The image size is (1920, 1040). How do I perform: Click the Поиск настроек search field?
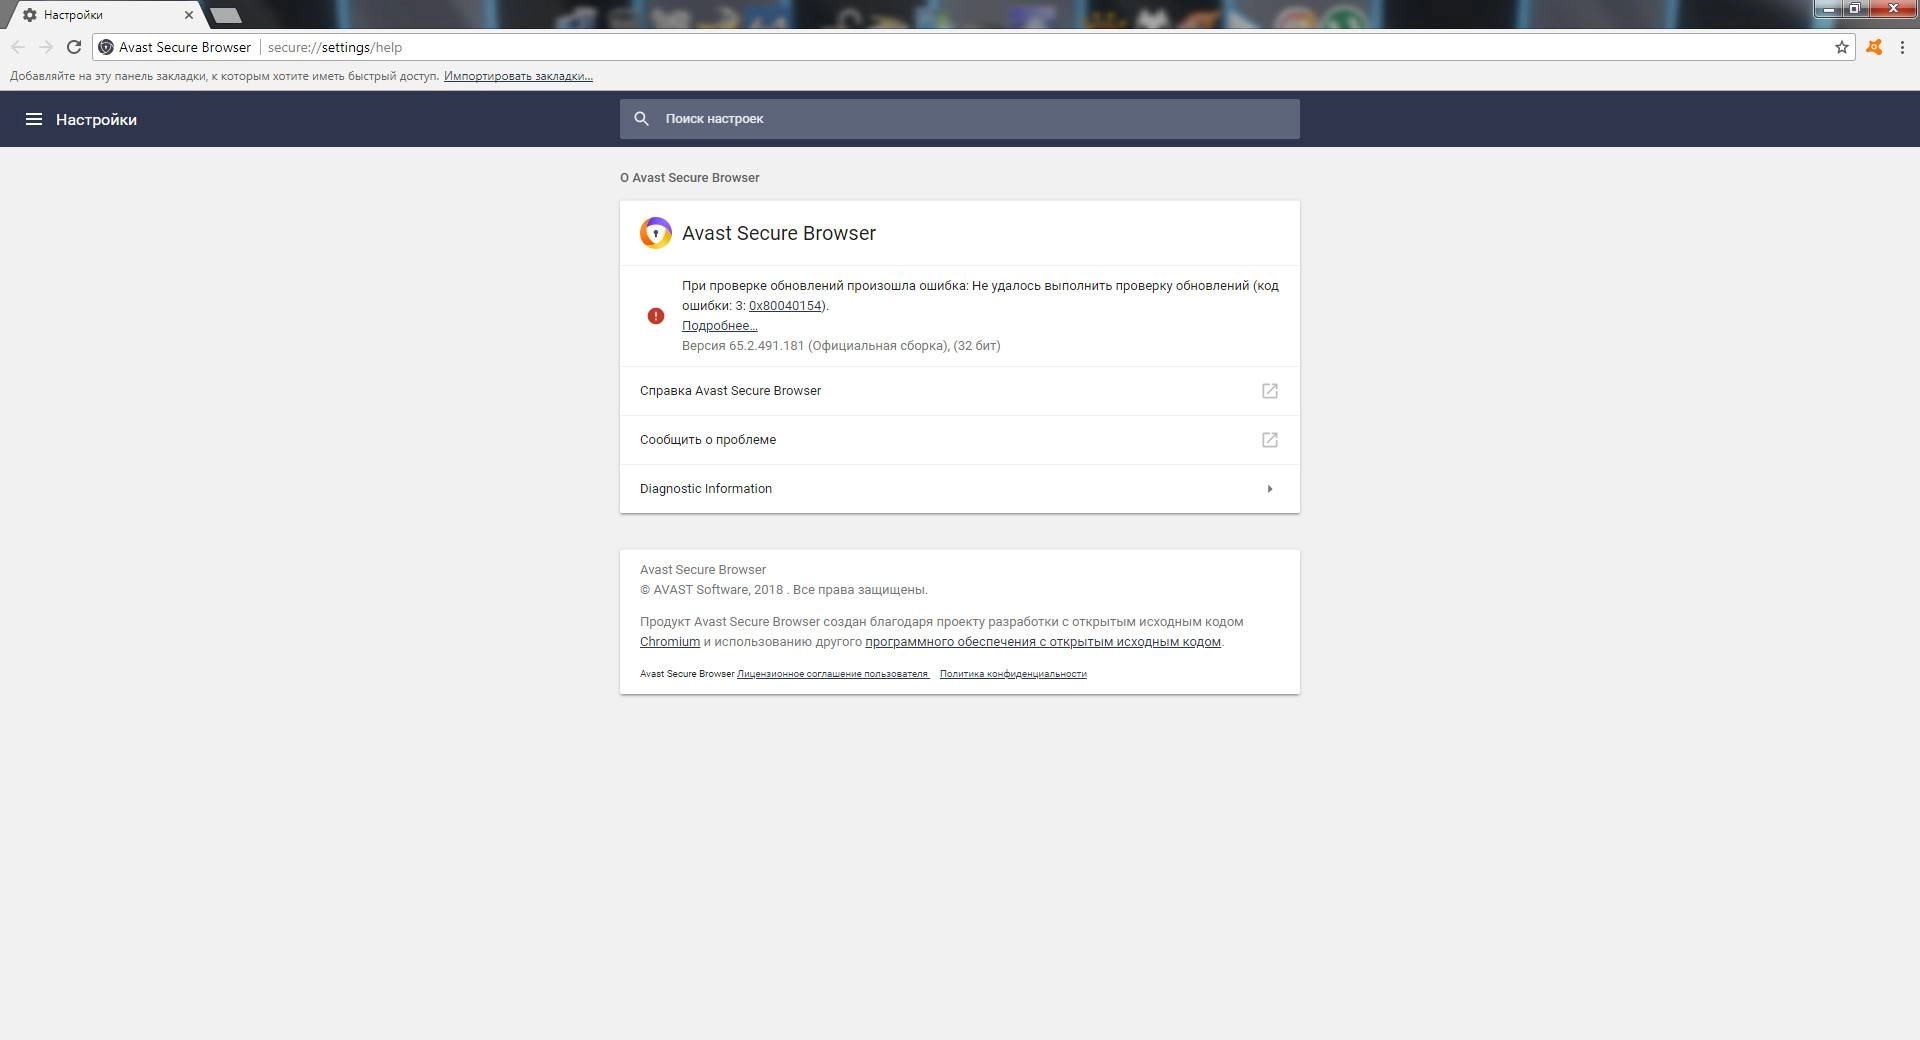(960, 119)
